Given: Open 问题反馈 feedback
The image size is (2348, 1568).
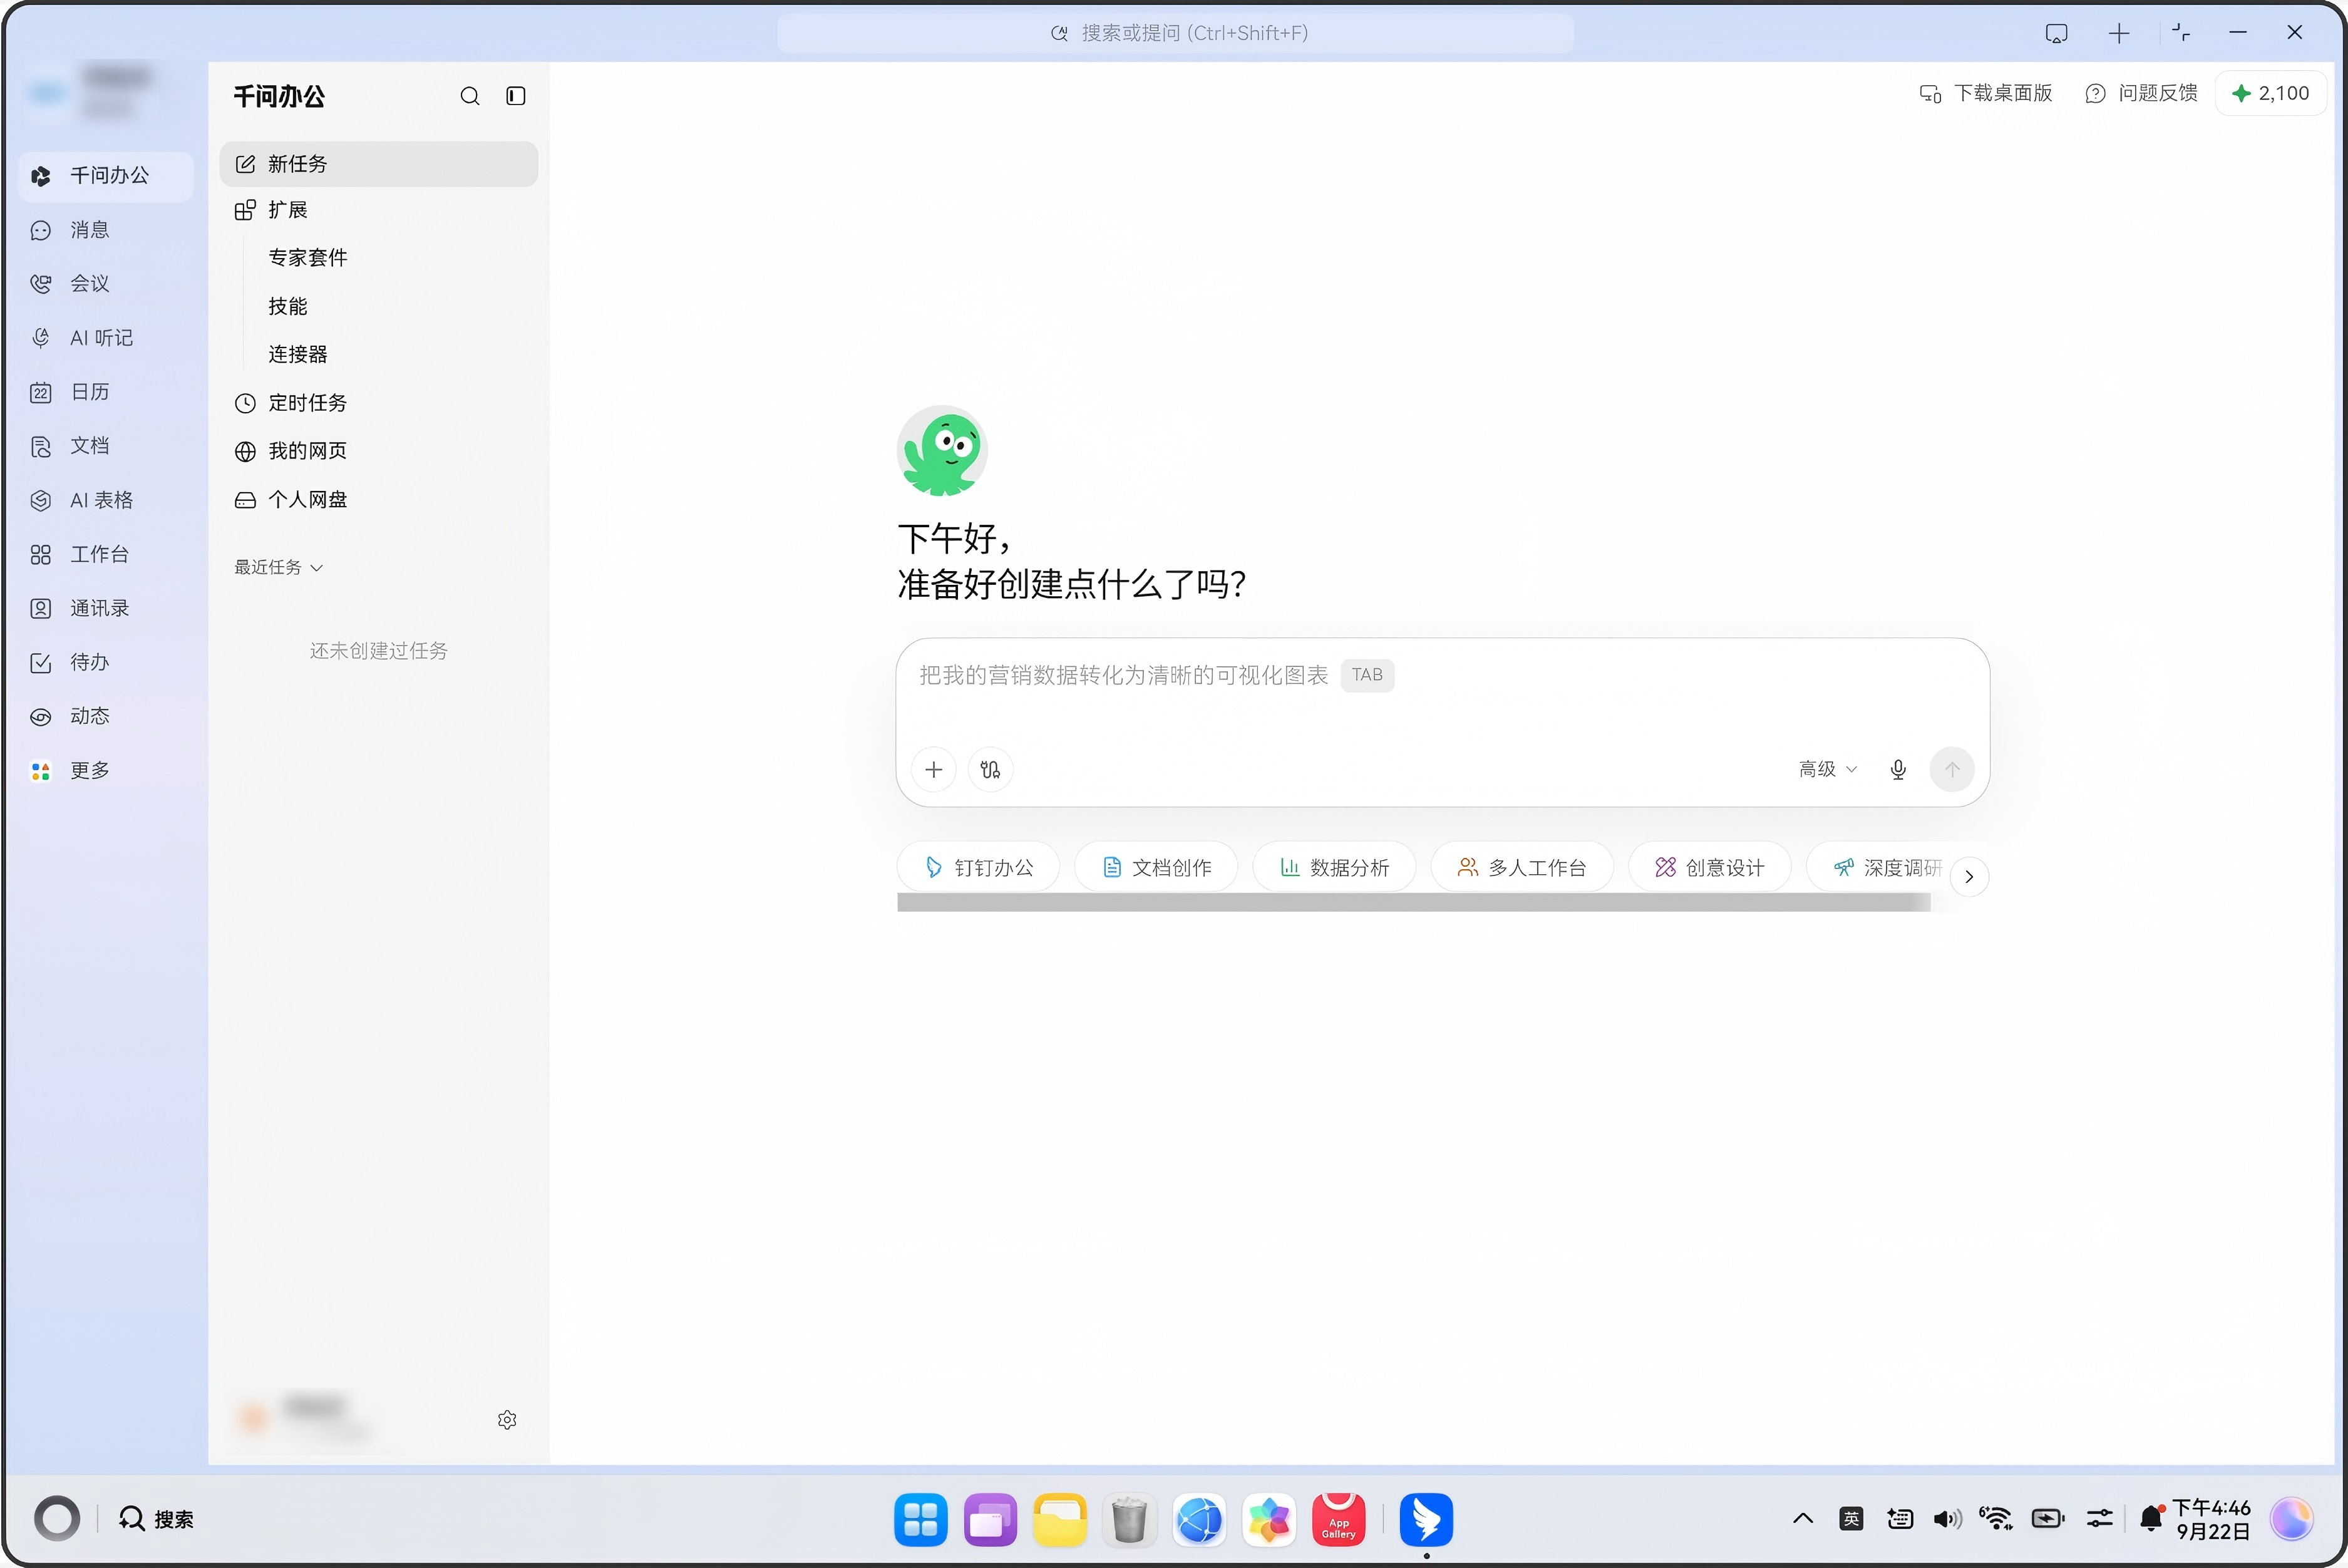Looking at the screenshot, I should pyautogui.click(x=2142, y=93).
